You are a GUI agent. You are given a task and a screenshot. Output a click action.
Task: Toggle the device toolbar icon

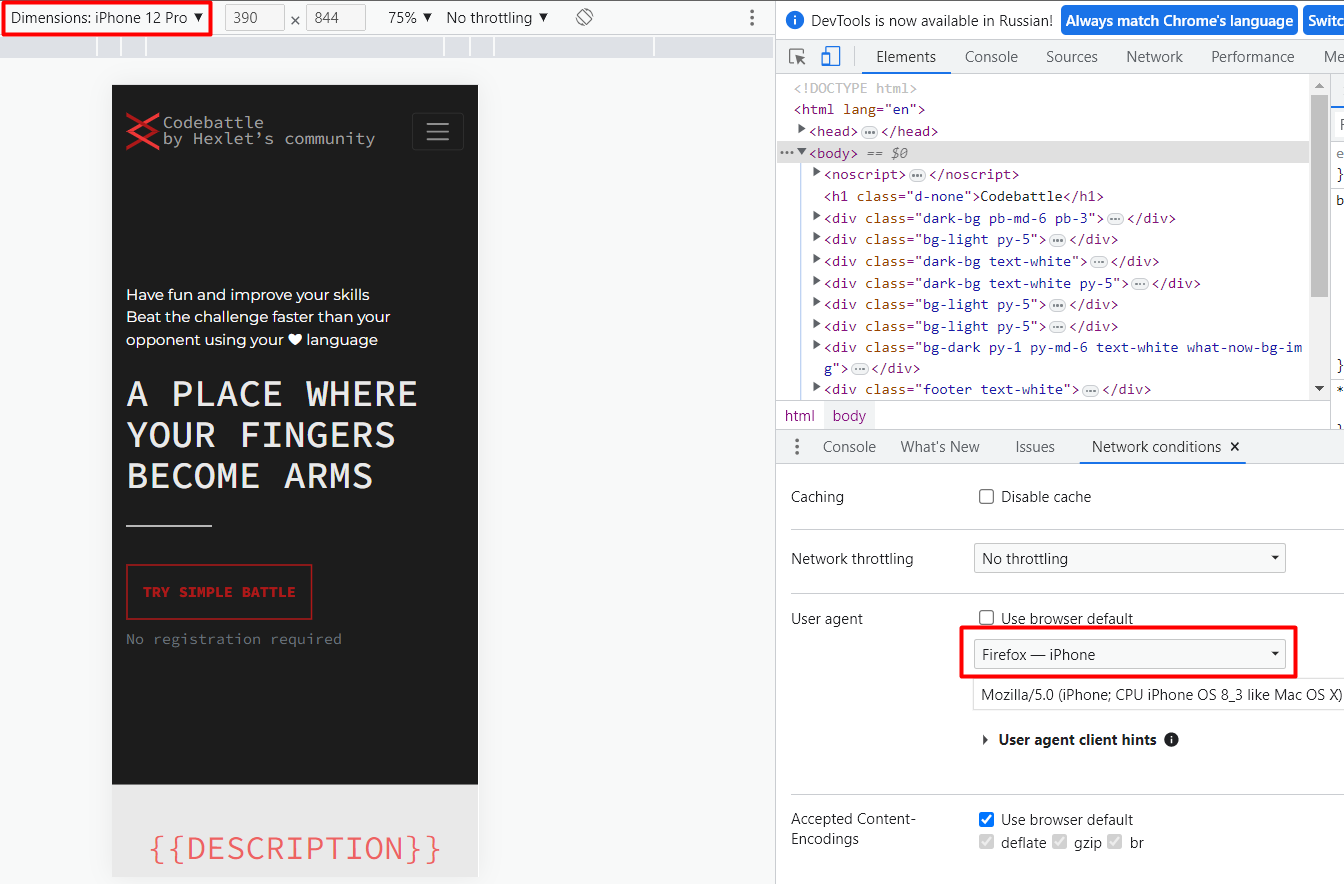(x=831, y=57)
